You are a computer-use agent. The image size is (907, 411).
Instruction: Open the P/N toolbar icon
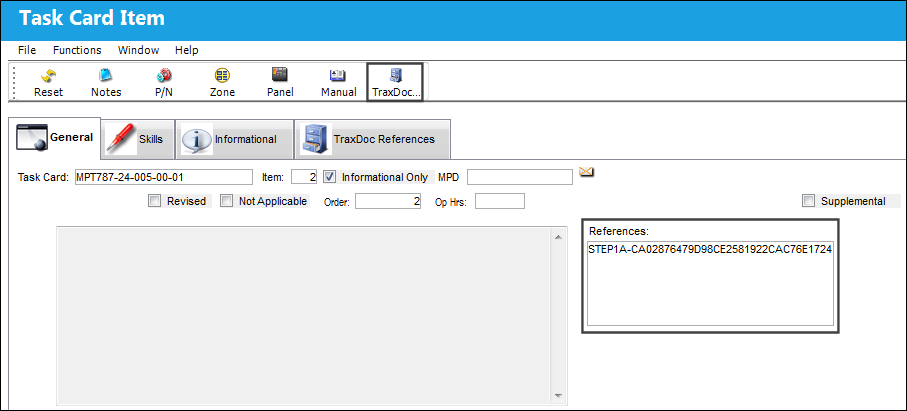[164, 82]
